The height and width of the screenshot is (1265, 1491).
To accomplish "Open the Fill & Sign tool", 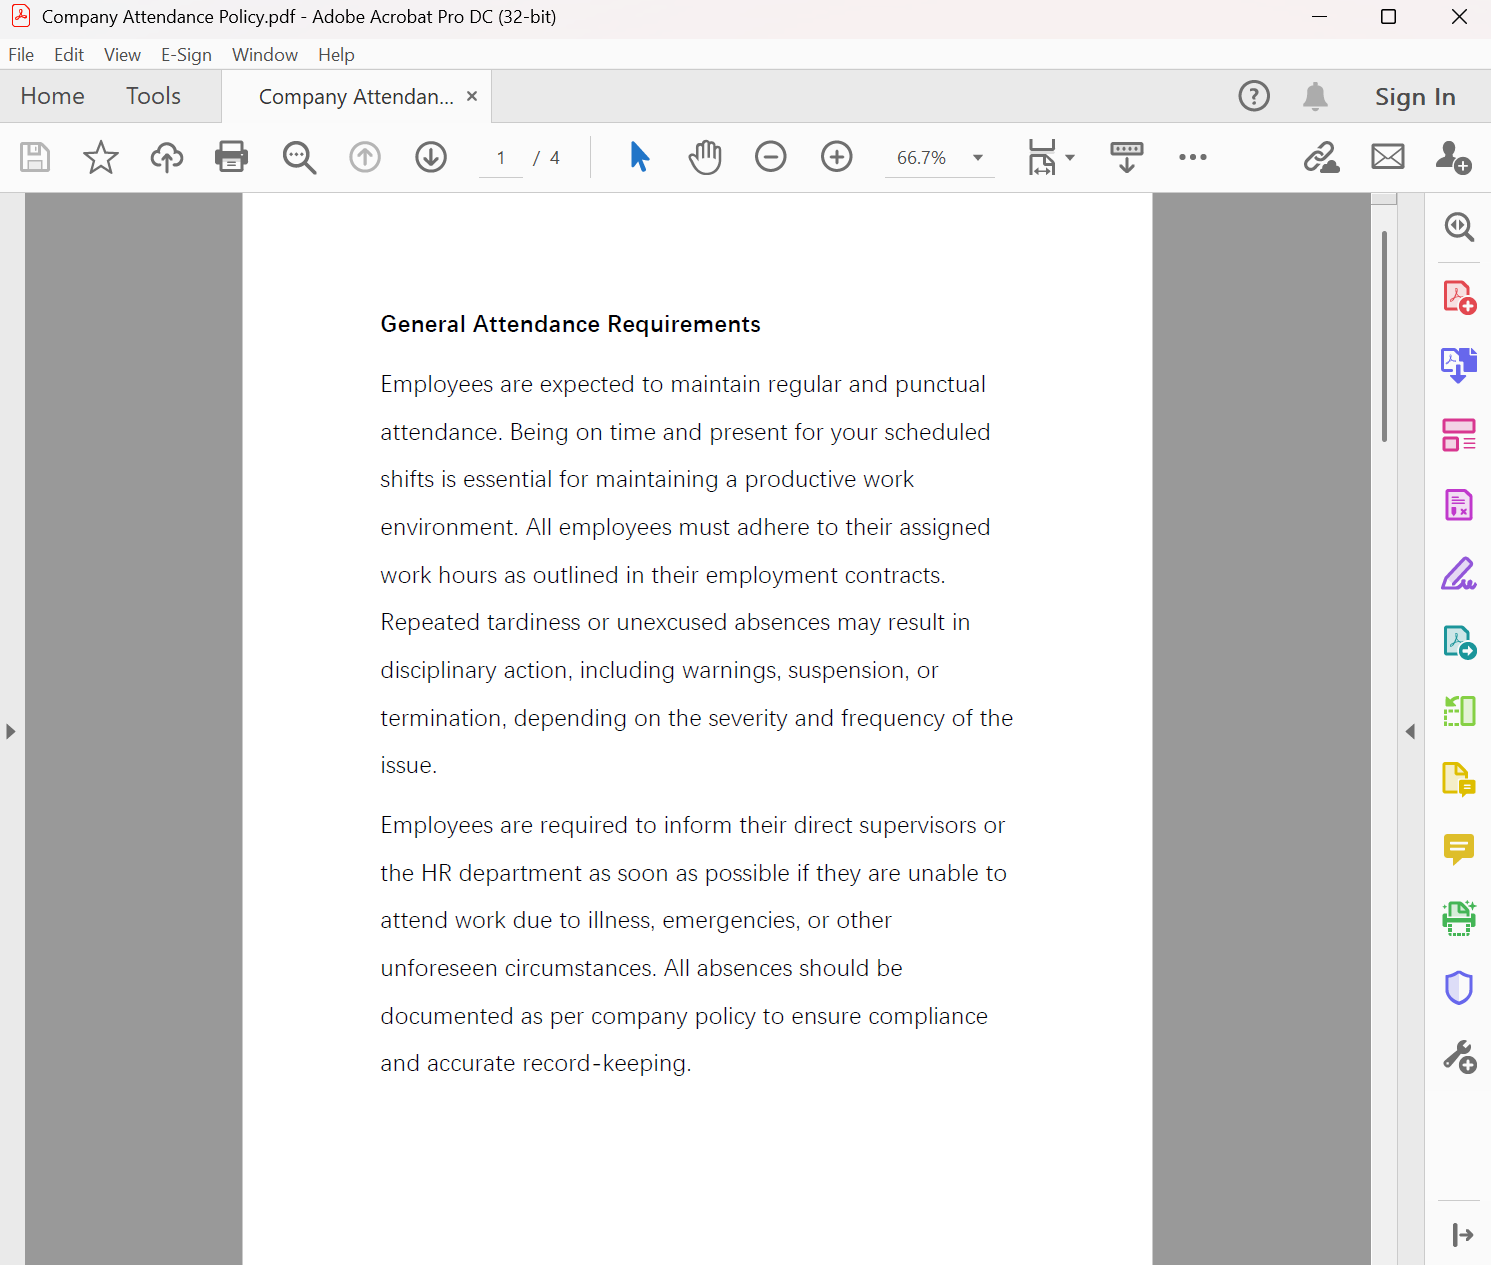I will pyautogui.click(x=1459, y=573).
